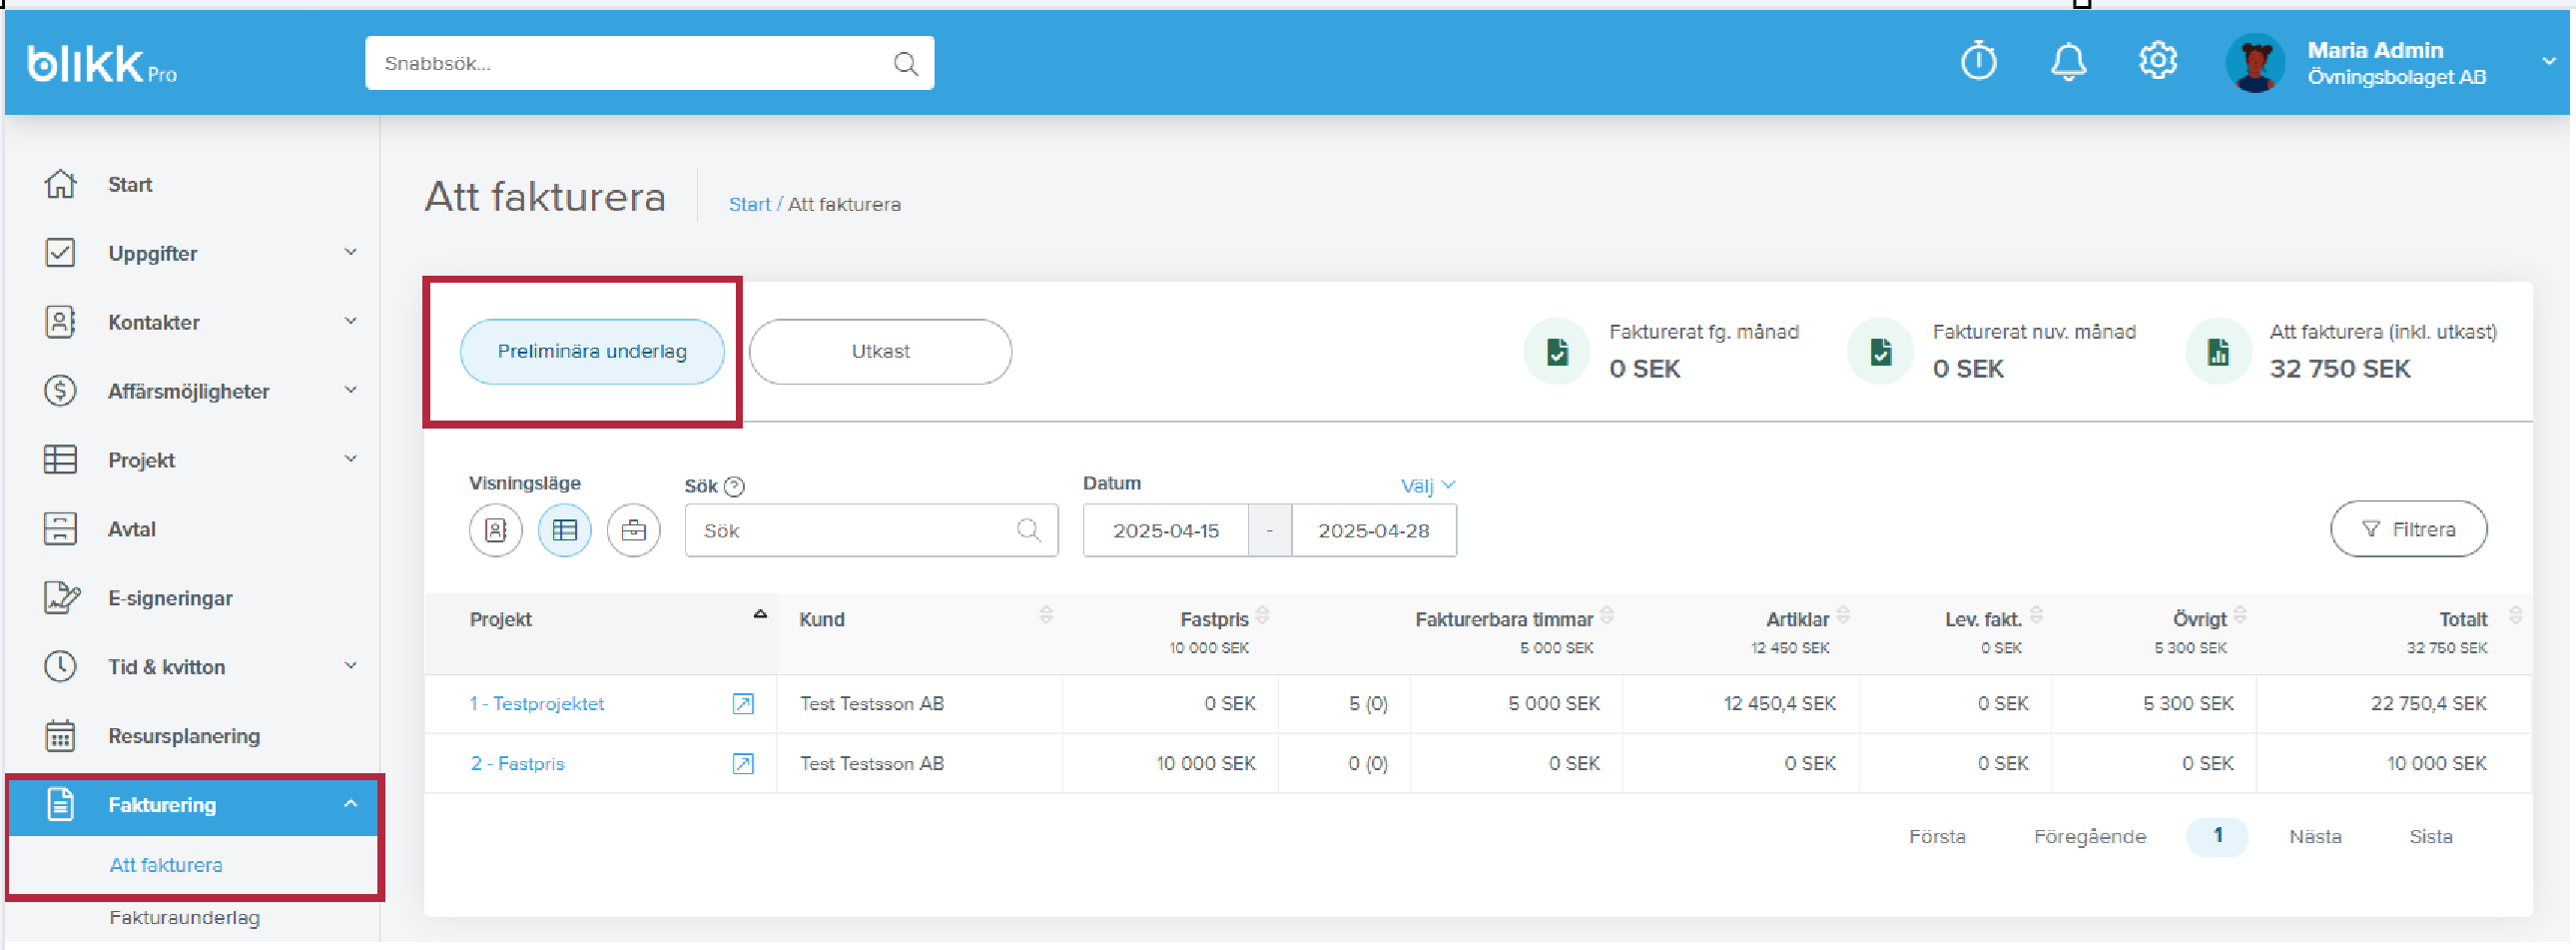The image size is (2576, 950).
Task: Sort by Totalt column
Action: pyautogui.click(x=2515, y=615)
